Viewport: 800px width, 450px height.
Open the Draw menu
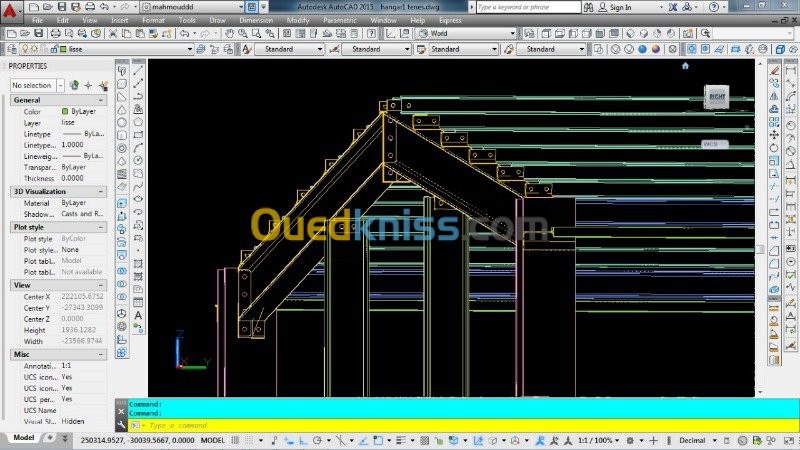pyautogui.click(x=217, y=20)
